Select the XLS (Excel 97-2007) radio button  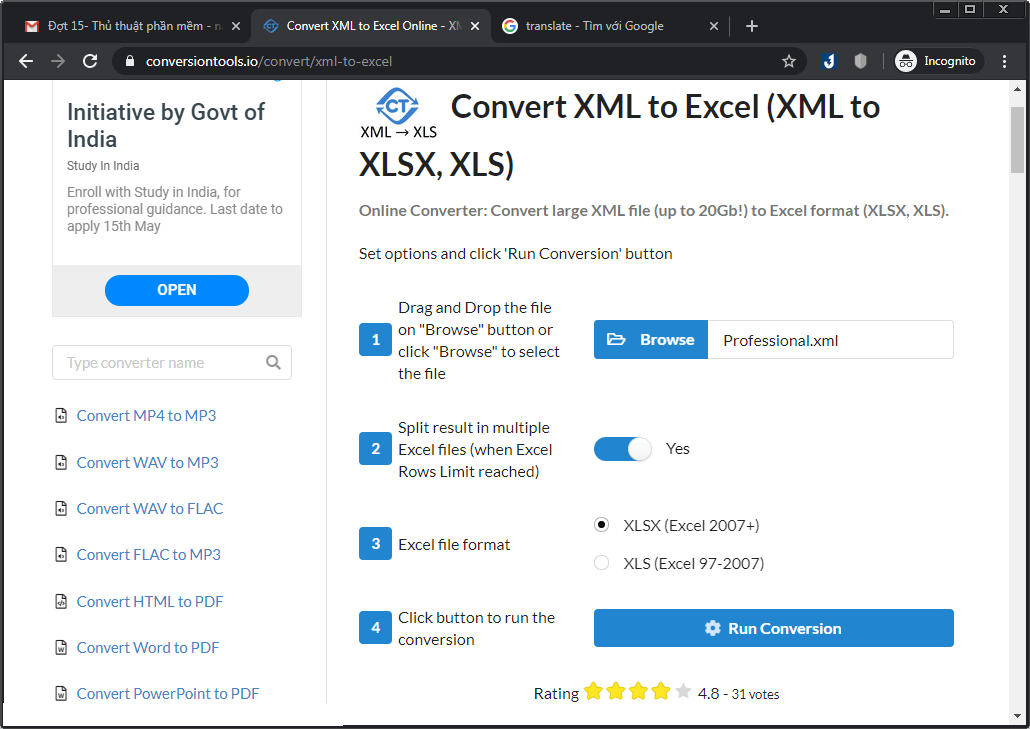tap(601, 562)
